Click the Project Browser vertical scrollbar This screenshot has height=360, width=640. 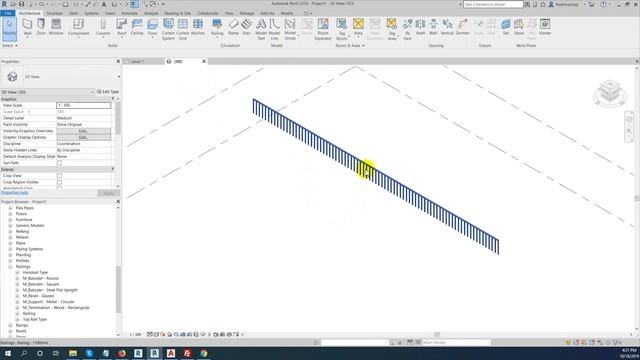click(118, 289)
